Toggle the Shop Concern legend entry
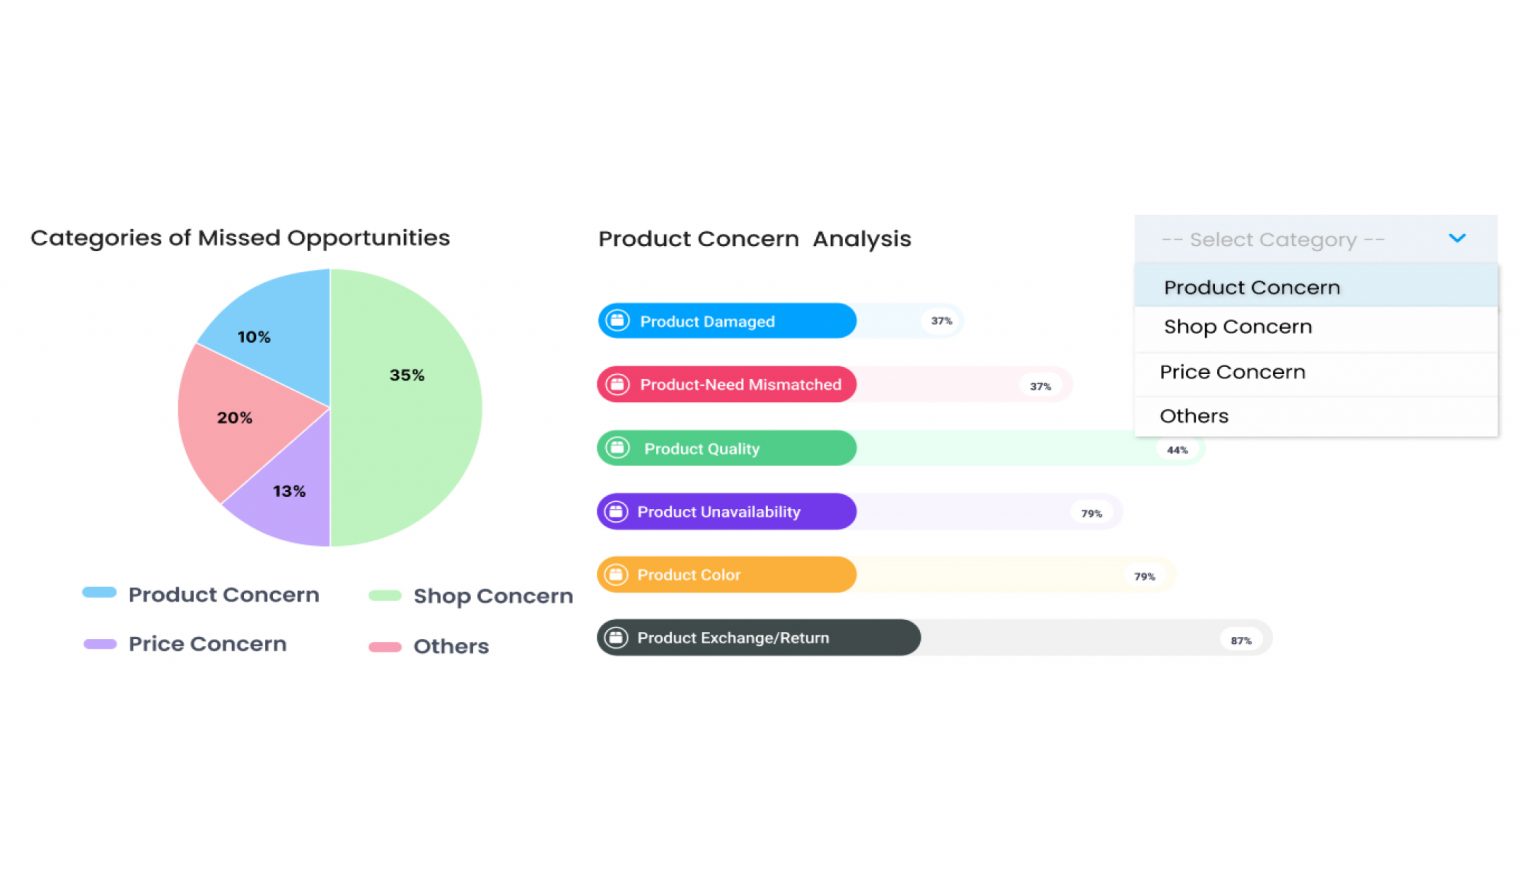 (471, 596)
